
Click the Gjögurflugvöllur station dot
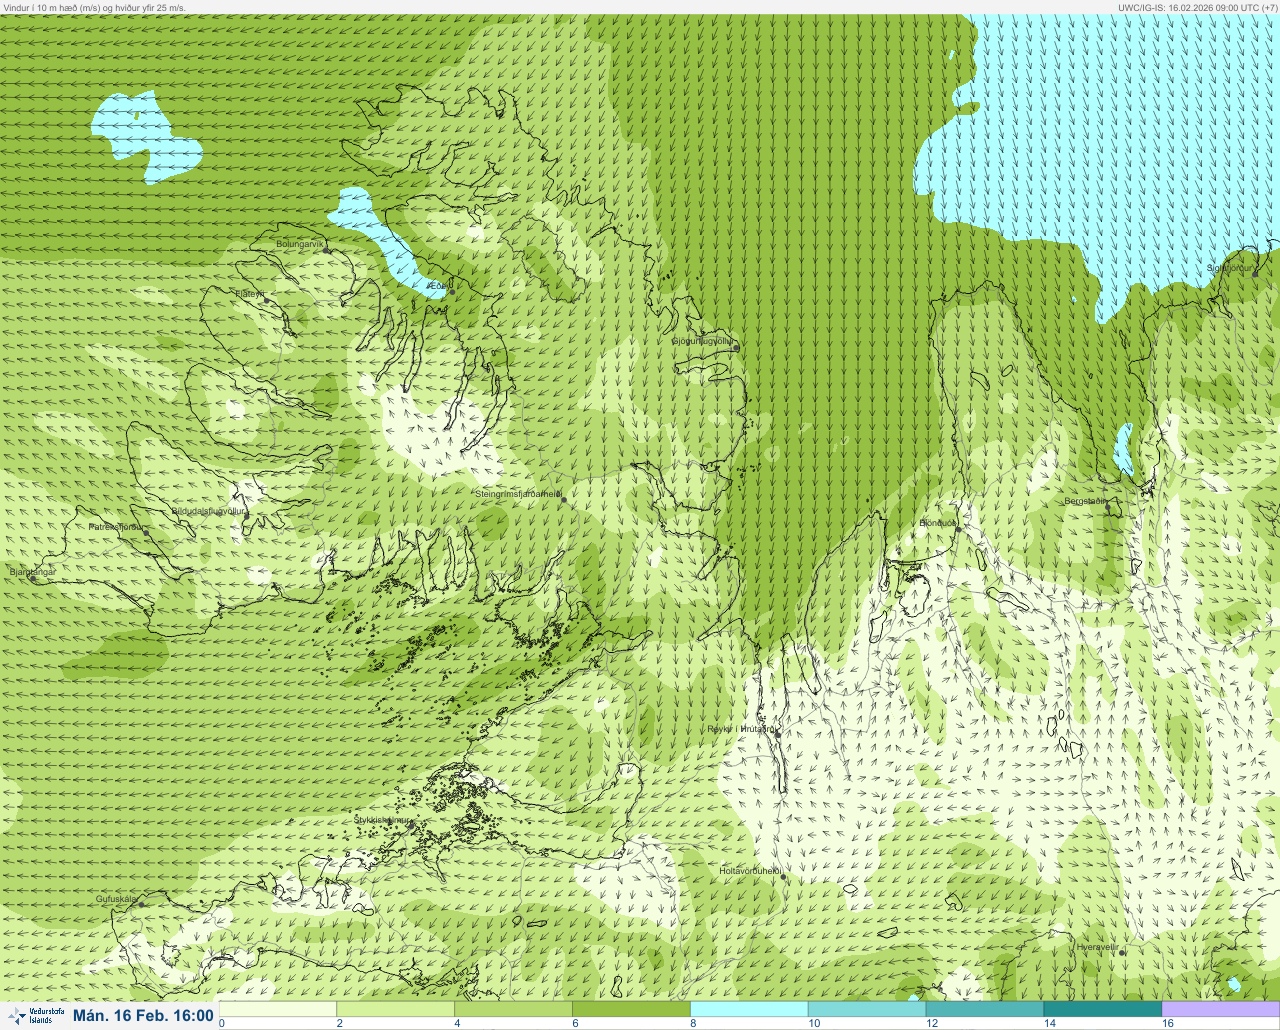[x=735, y=348]
